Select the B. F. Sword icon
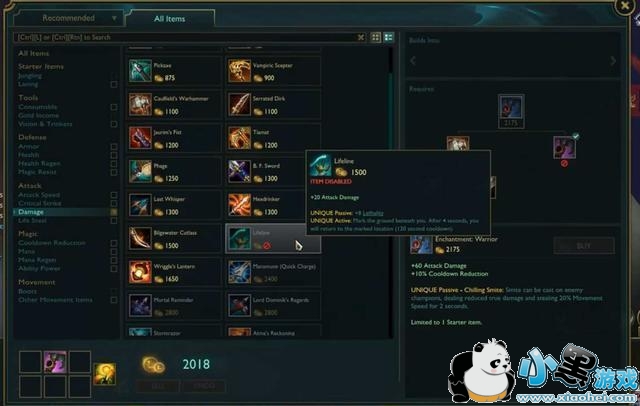The height and width of the screenshot is (406, 640). (x=239, y=171)
